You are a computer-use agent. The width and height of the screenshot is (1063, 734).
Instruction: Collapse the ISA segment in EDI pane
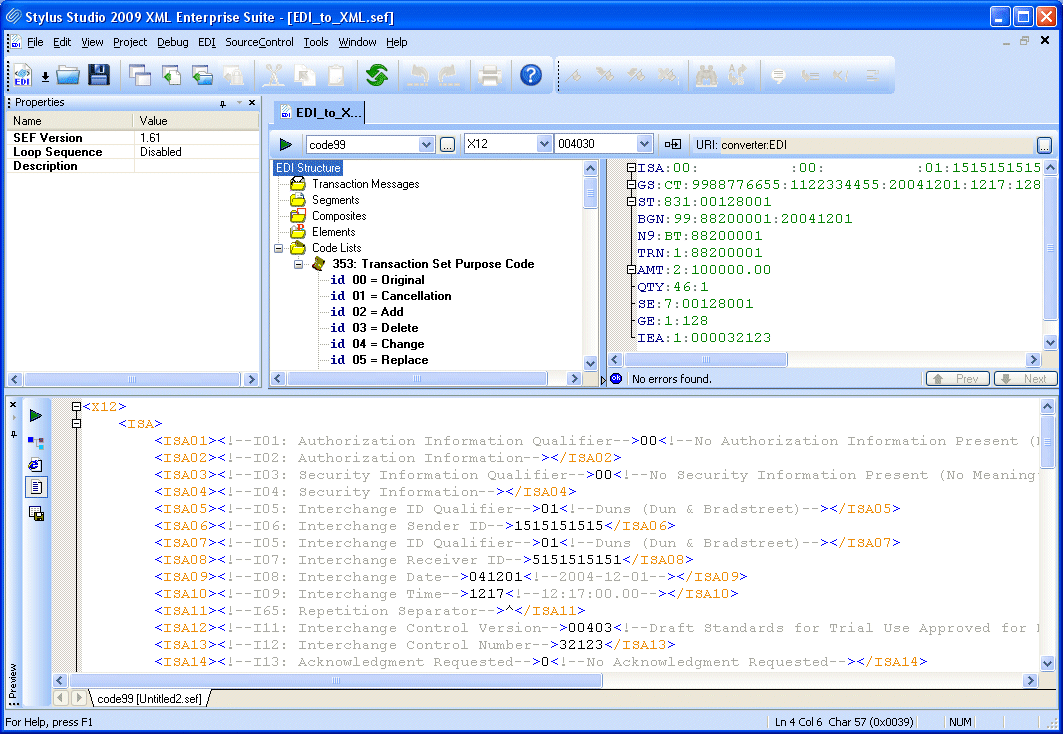(631, 167)
